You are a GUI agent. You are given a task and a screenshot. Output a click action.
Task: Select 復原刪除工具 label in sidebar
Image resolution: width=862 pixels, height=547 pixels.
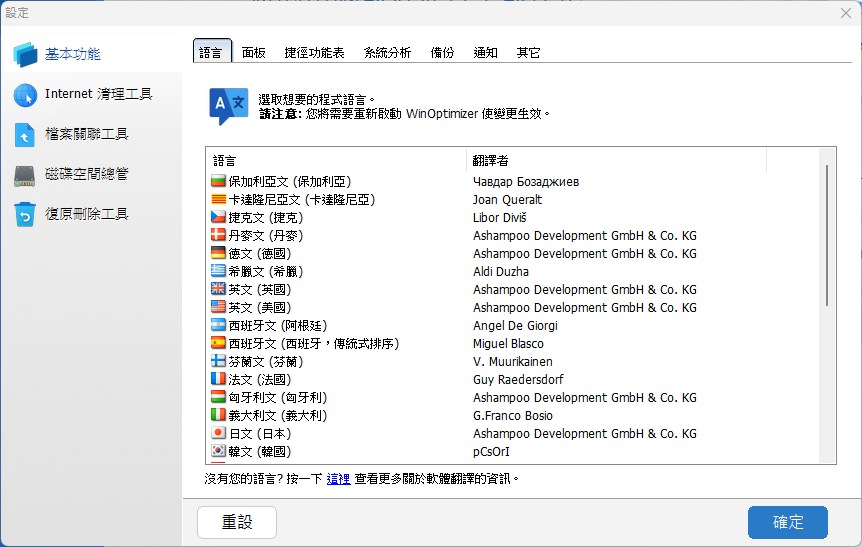(x=87, y=214)
